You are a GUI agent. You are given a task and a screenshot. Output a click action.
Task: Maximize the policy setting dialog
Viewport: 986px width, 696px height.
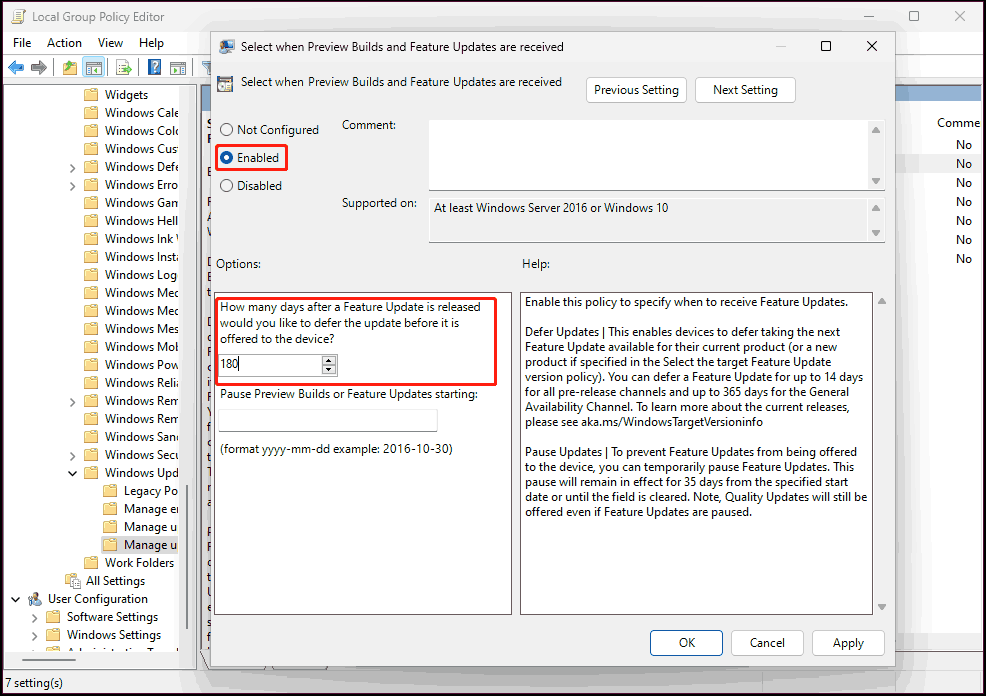pos(826,46)
